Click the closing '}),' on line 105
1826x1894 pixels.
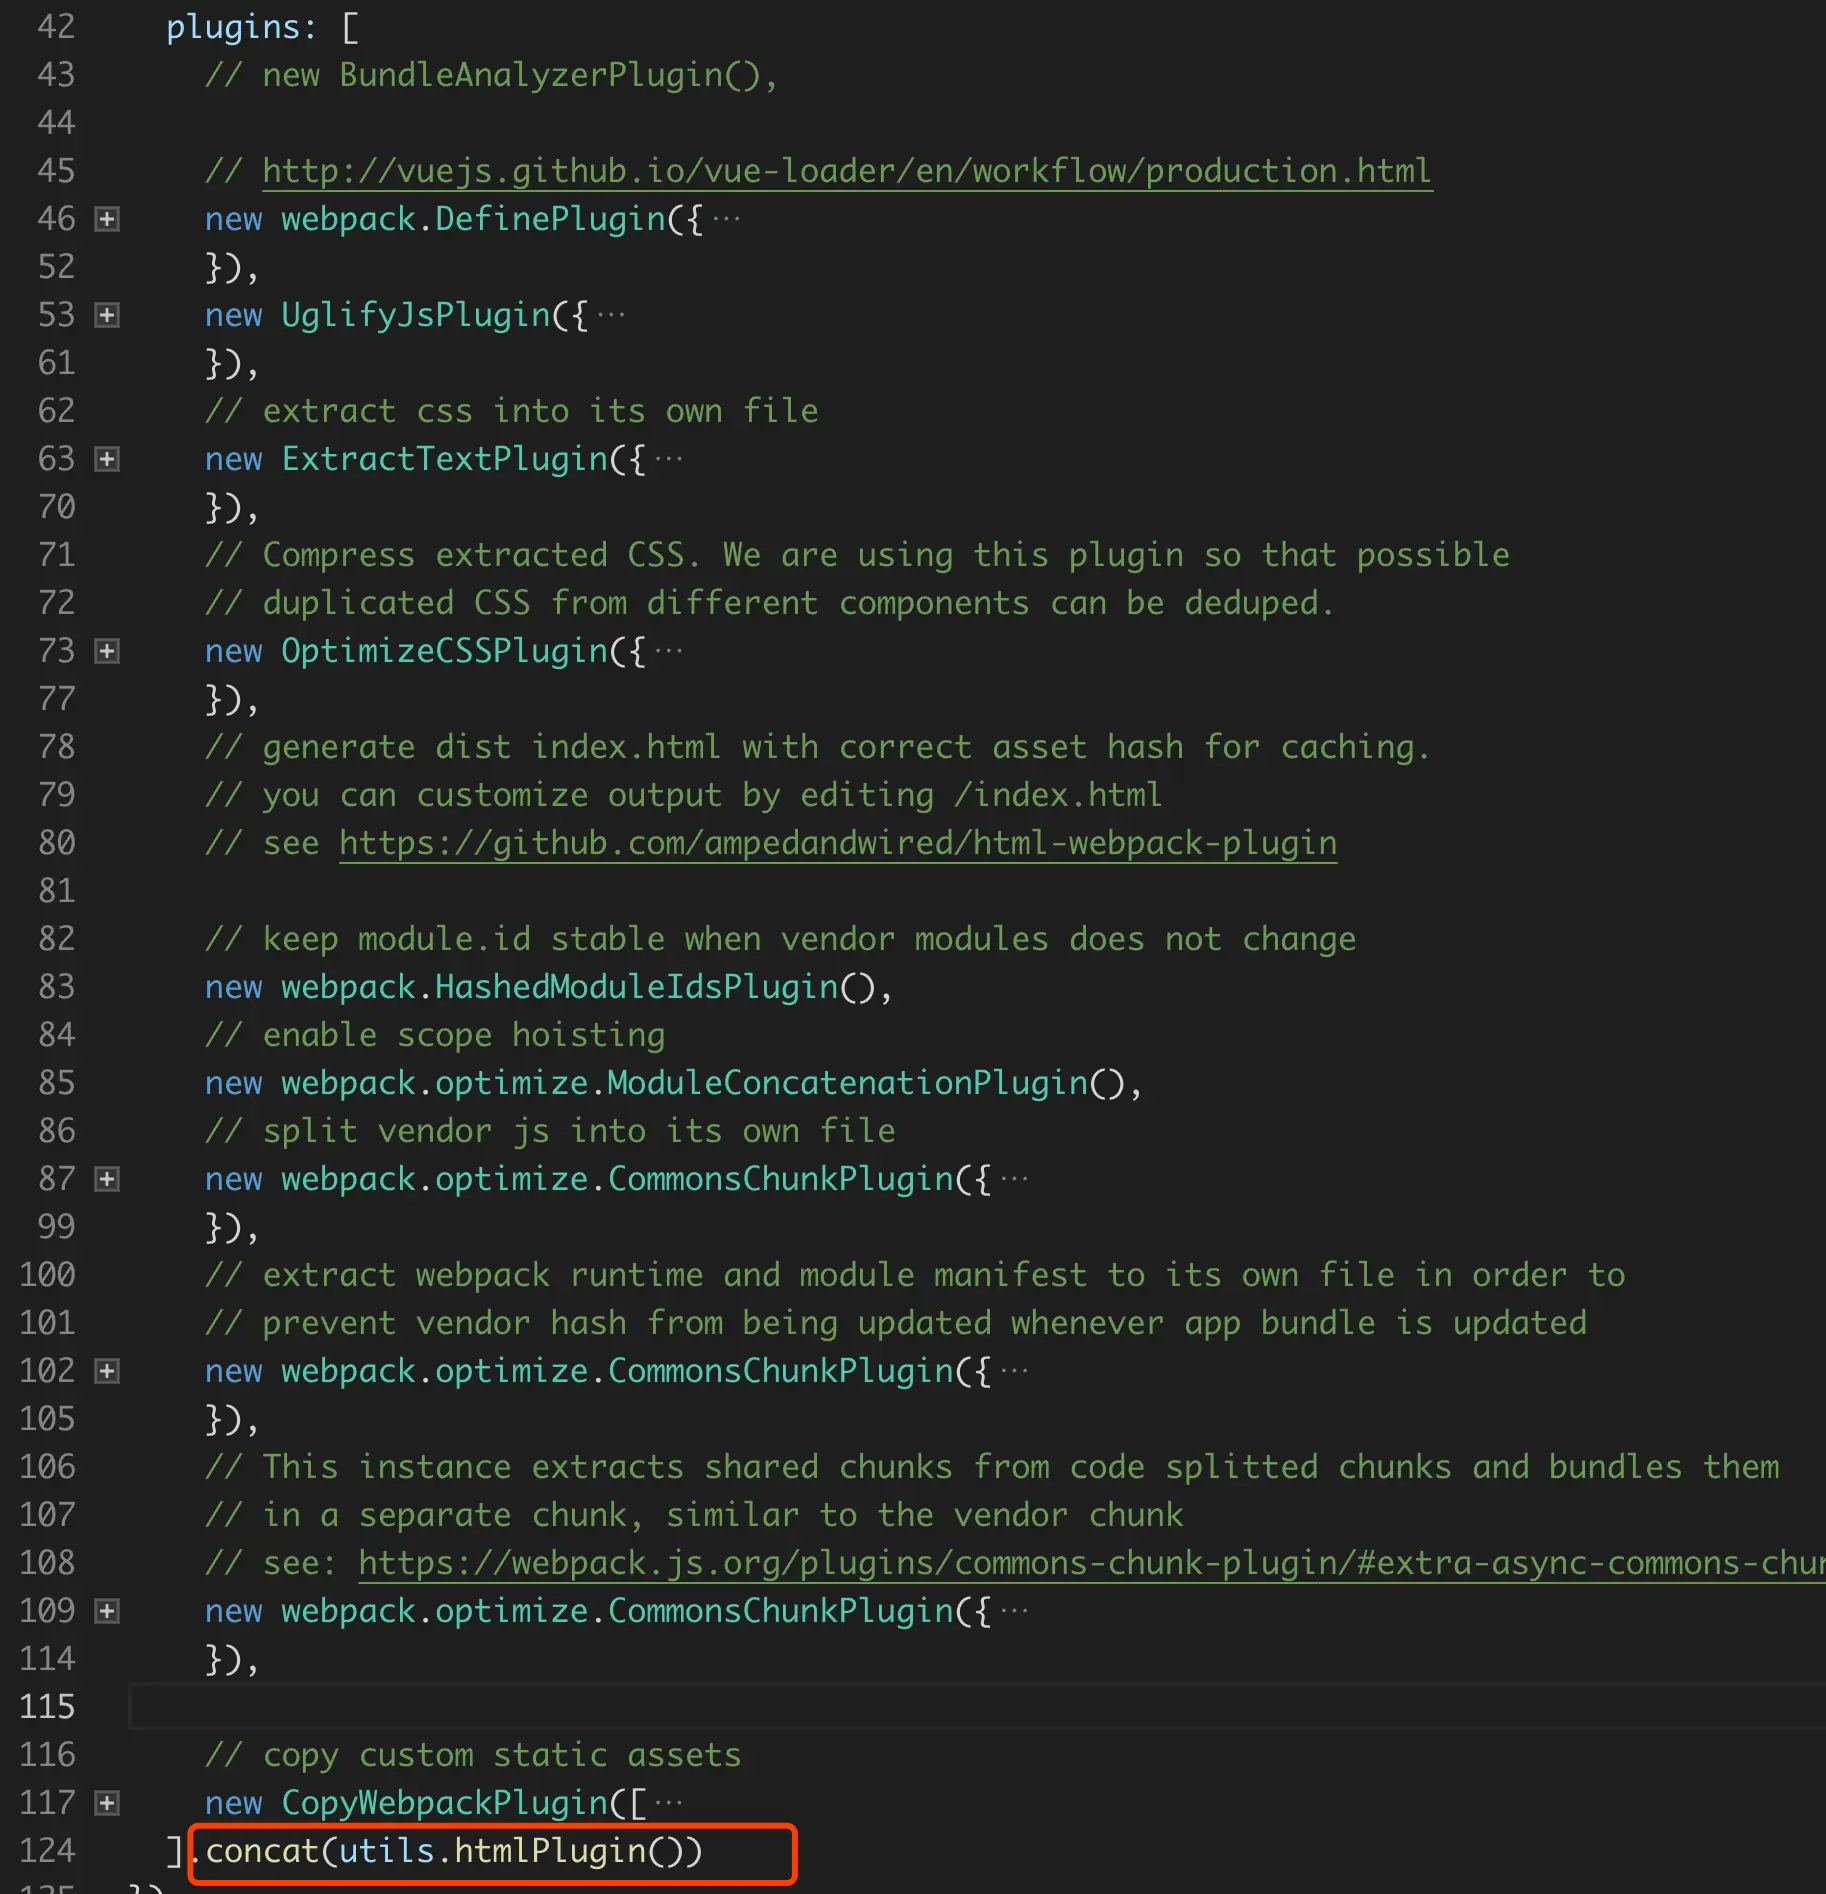[x=232, y=1419]
